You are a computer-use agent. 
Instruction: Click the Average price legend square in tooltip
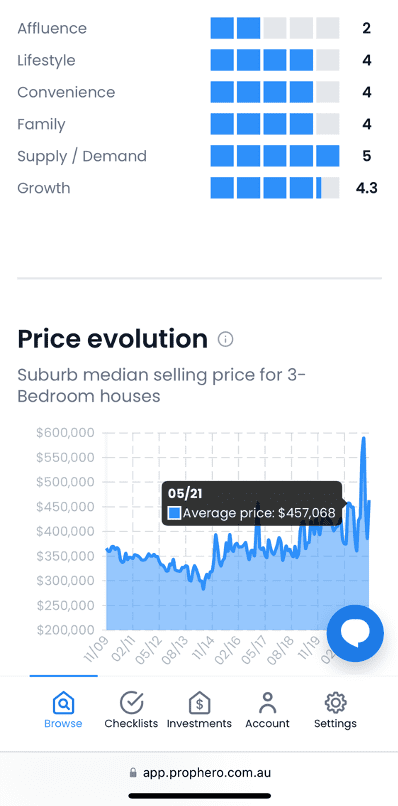[x=175, y=512]
